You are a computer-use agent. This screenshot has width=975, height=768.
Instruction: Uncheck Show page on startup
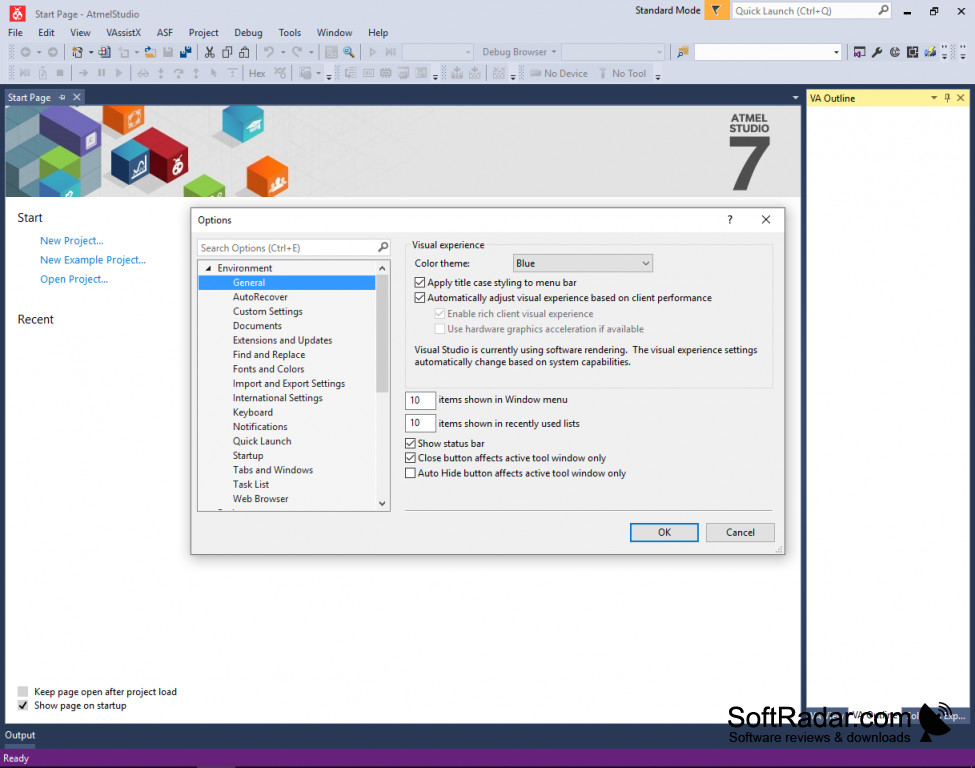point(23,705)
